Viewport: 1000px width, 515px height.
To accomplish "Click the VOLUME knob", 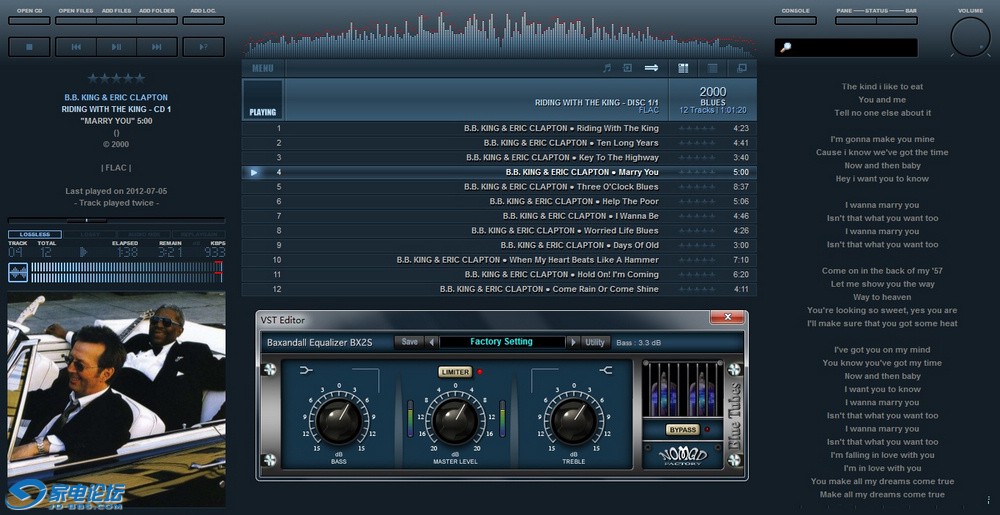I will coord(970,37).
